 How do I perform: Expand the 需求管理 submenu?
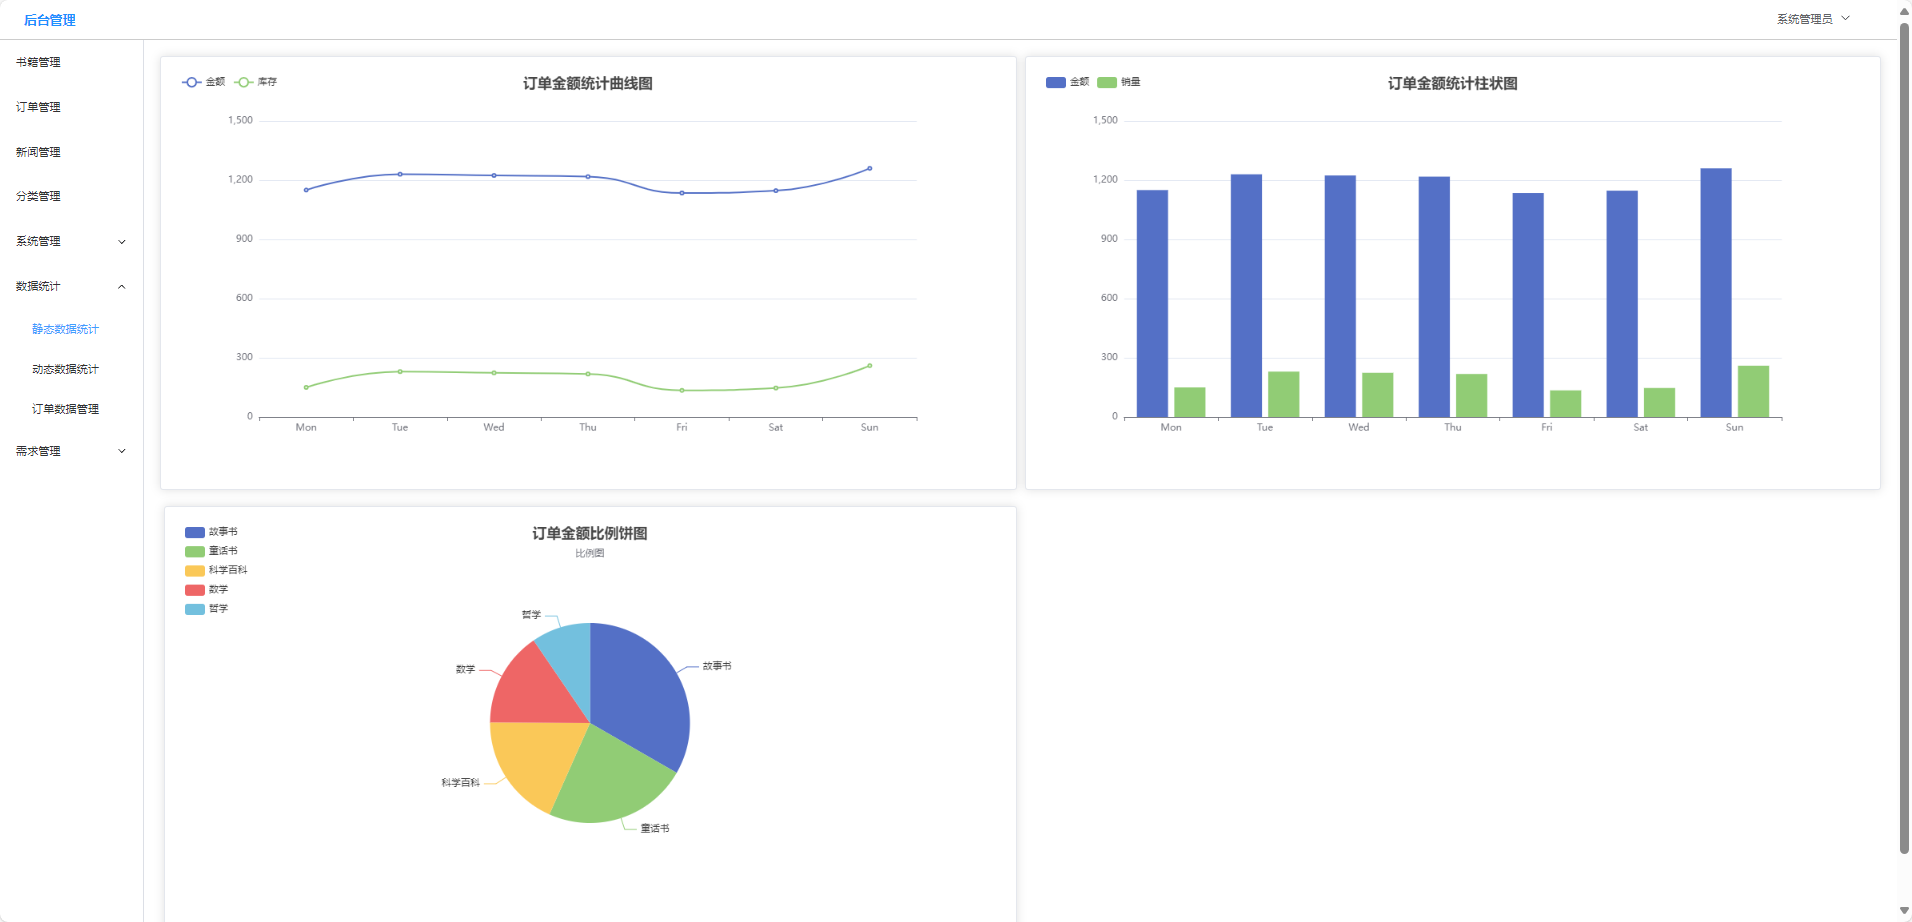[71, 451]
